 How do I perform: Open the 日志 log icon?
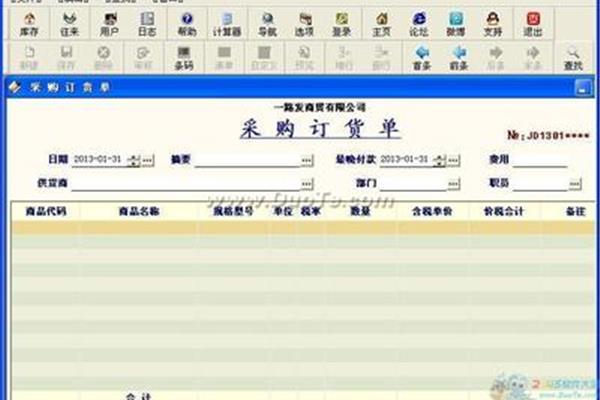tap(147, 24)
